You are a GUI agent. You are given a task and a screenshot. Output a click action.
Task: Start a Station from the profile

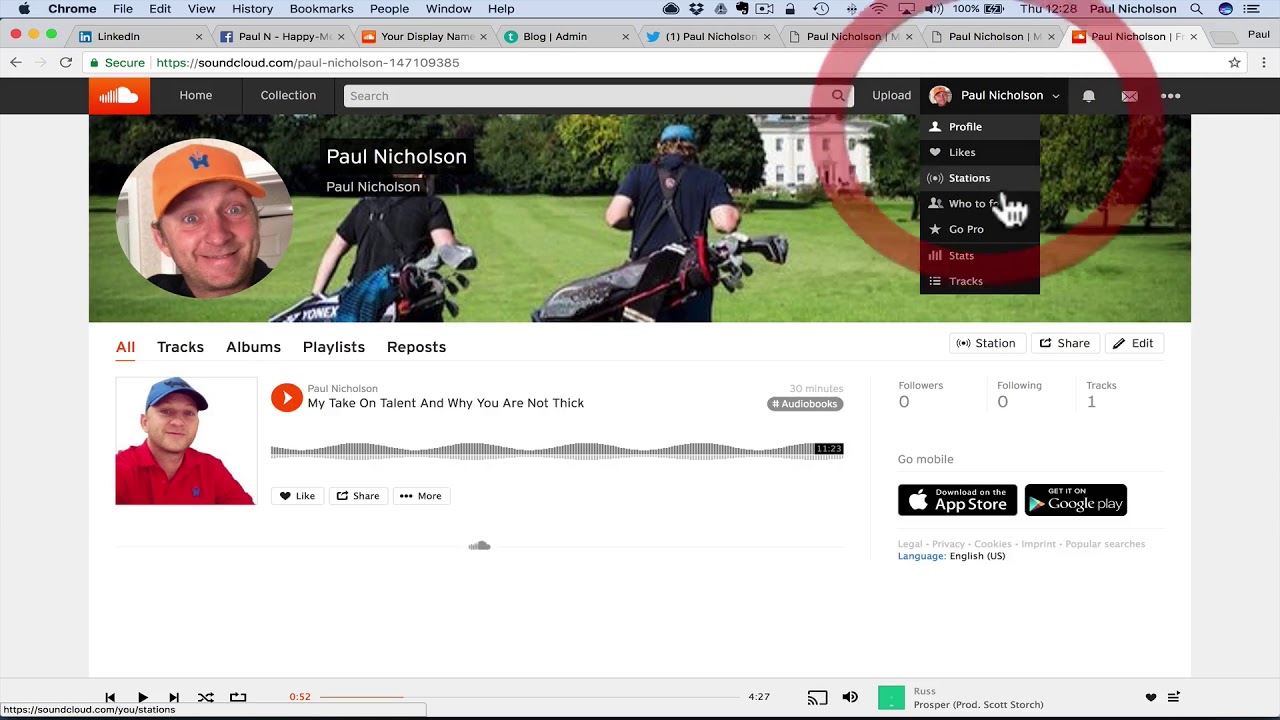(985, 343)
